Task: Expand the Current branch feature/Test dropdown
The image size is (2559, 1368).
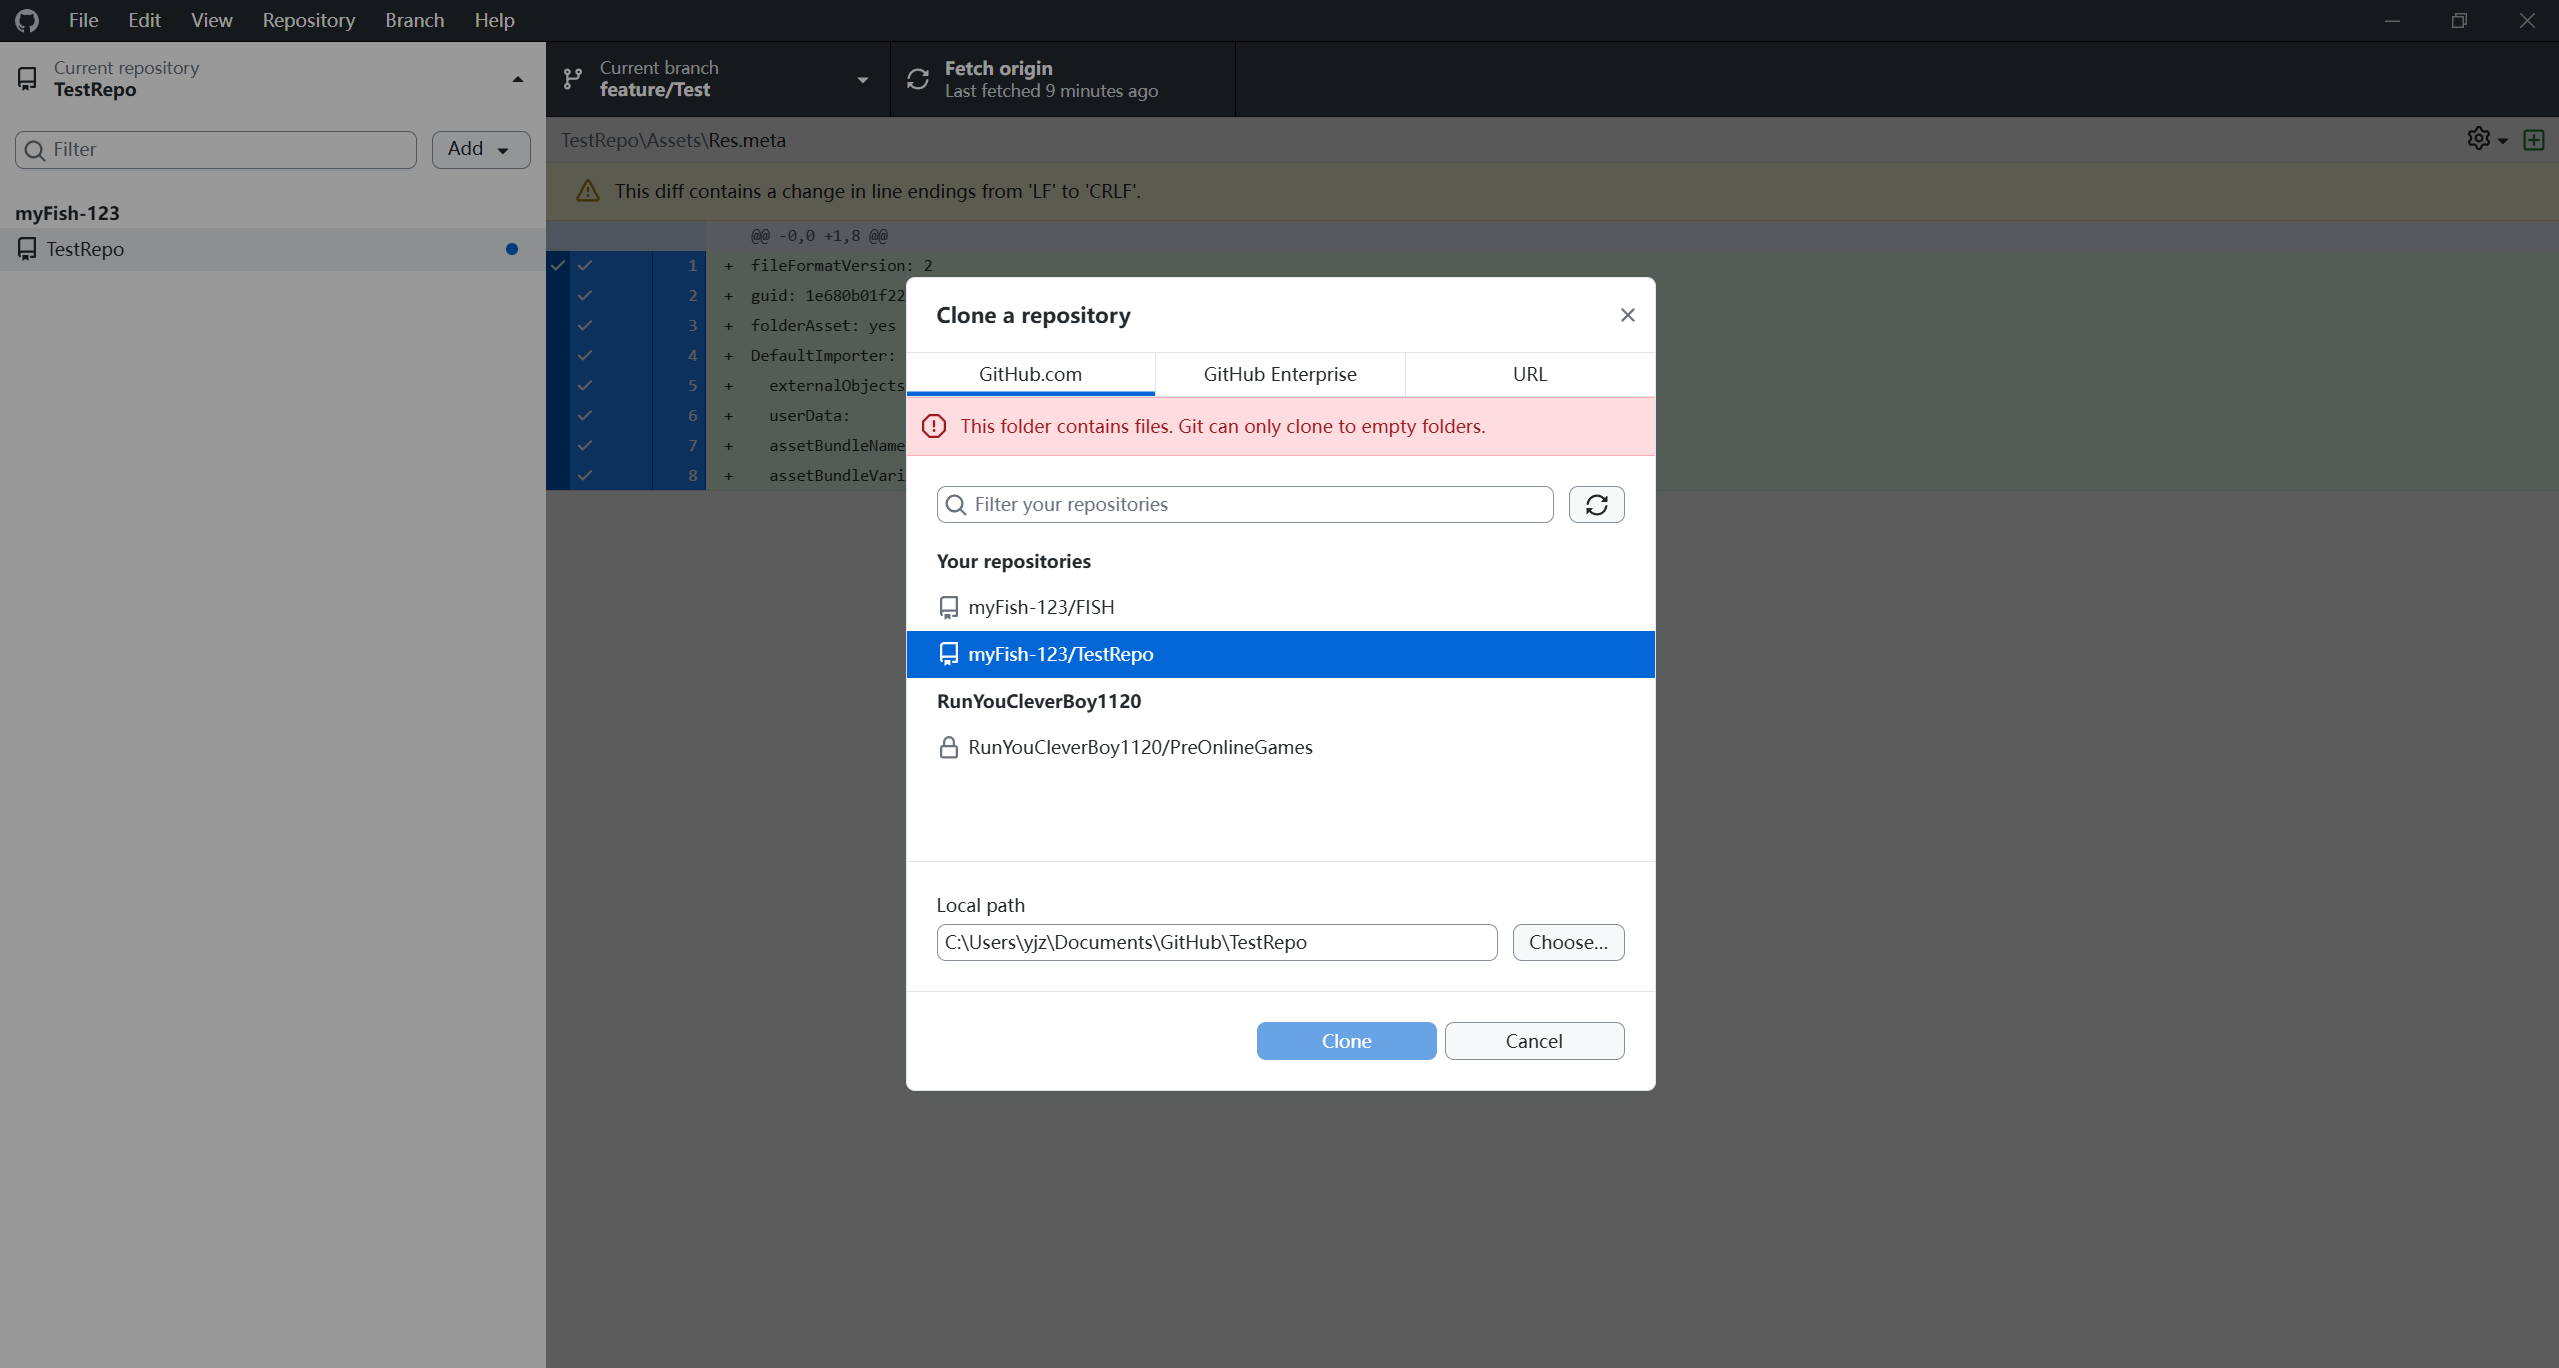Action: [717, 79]
